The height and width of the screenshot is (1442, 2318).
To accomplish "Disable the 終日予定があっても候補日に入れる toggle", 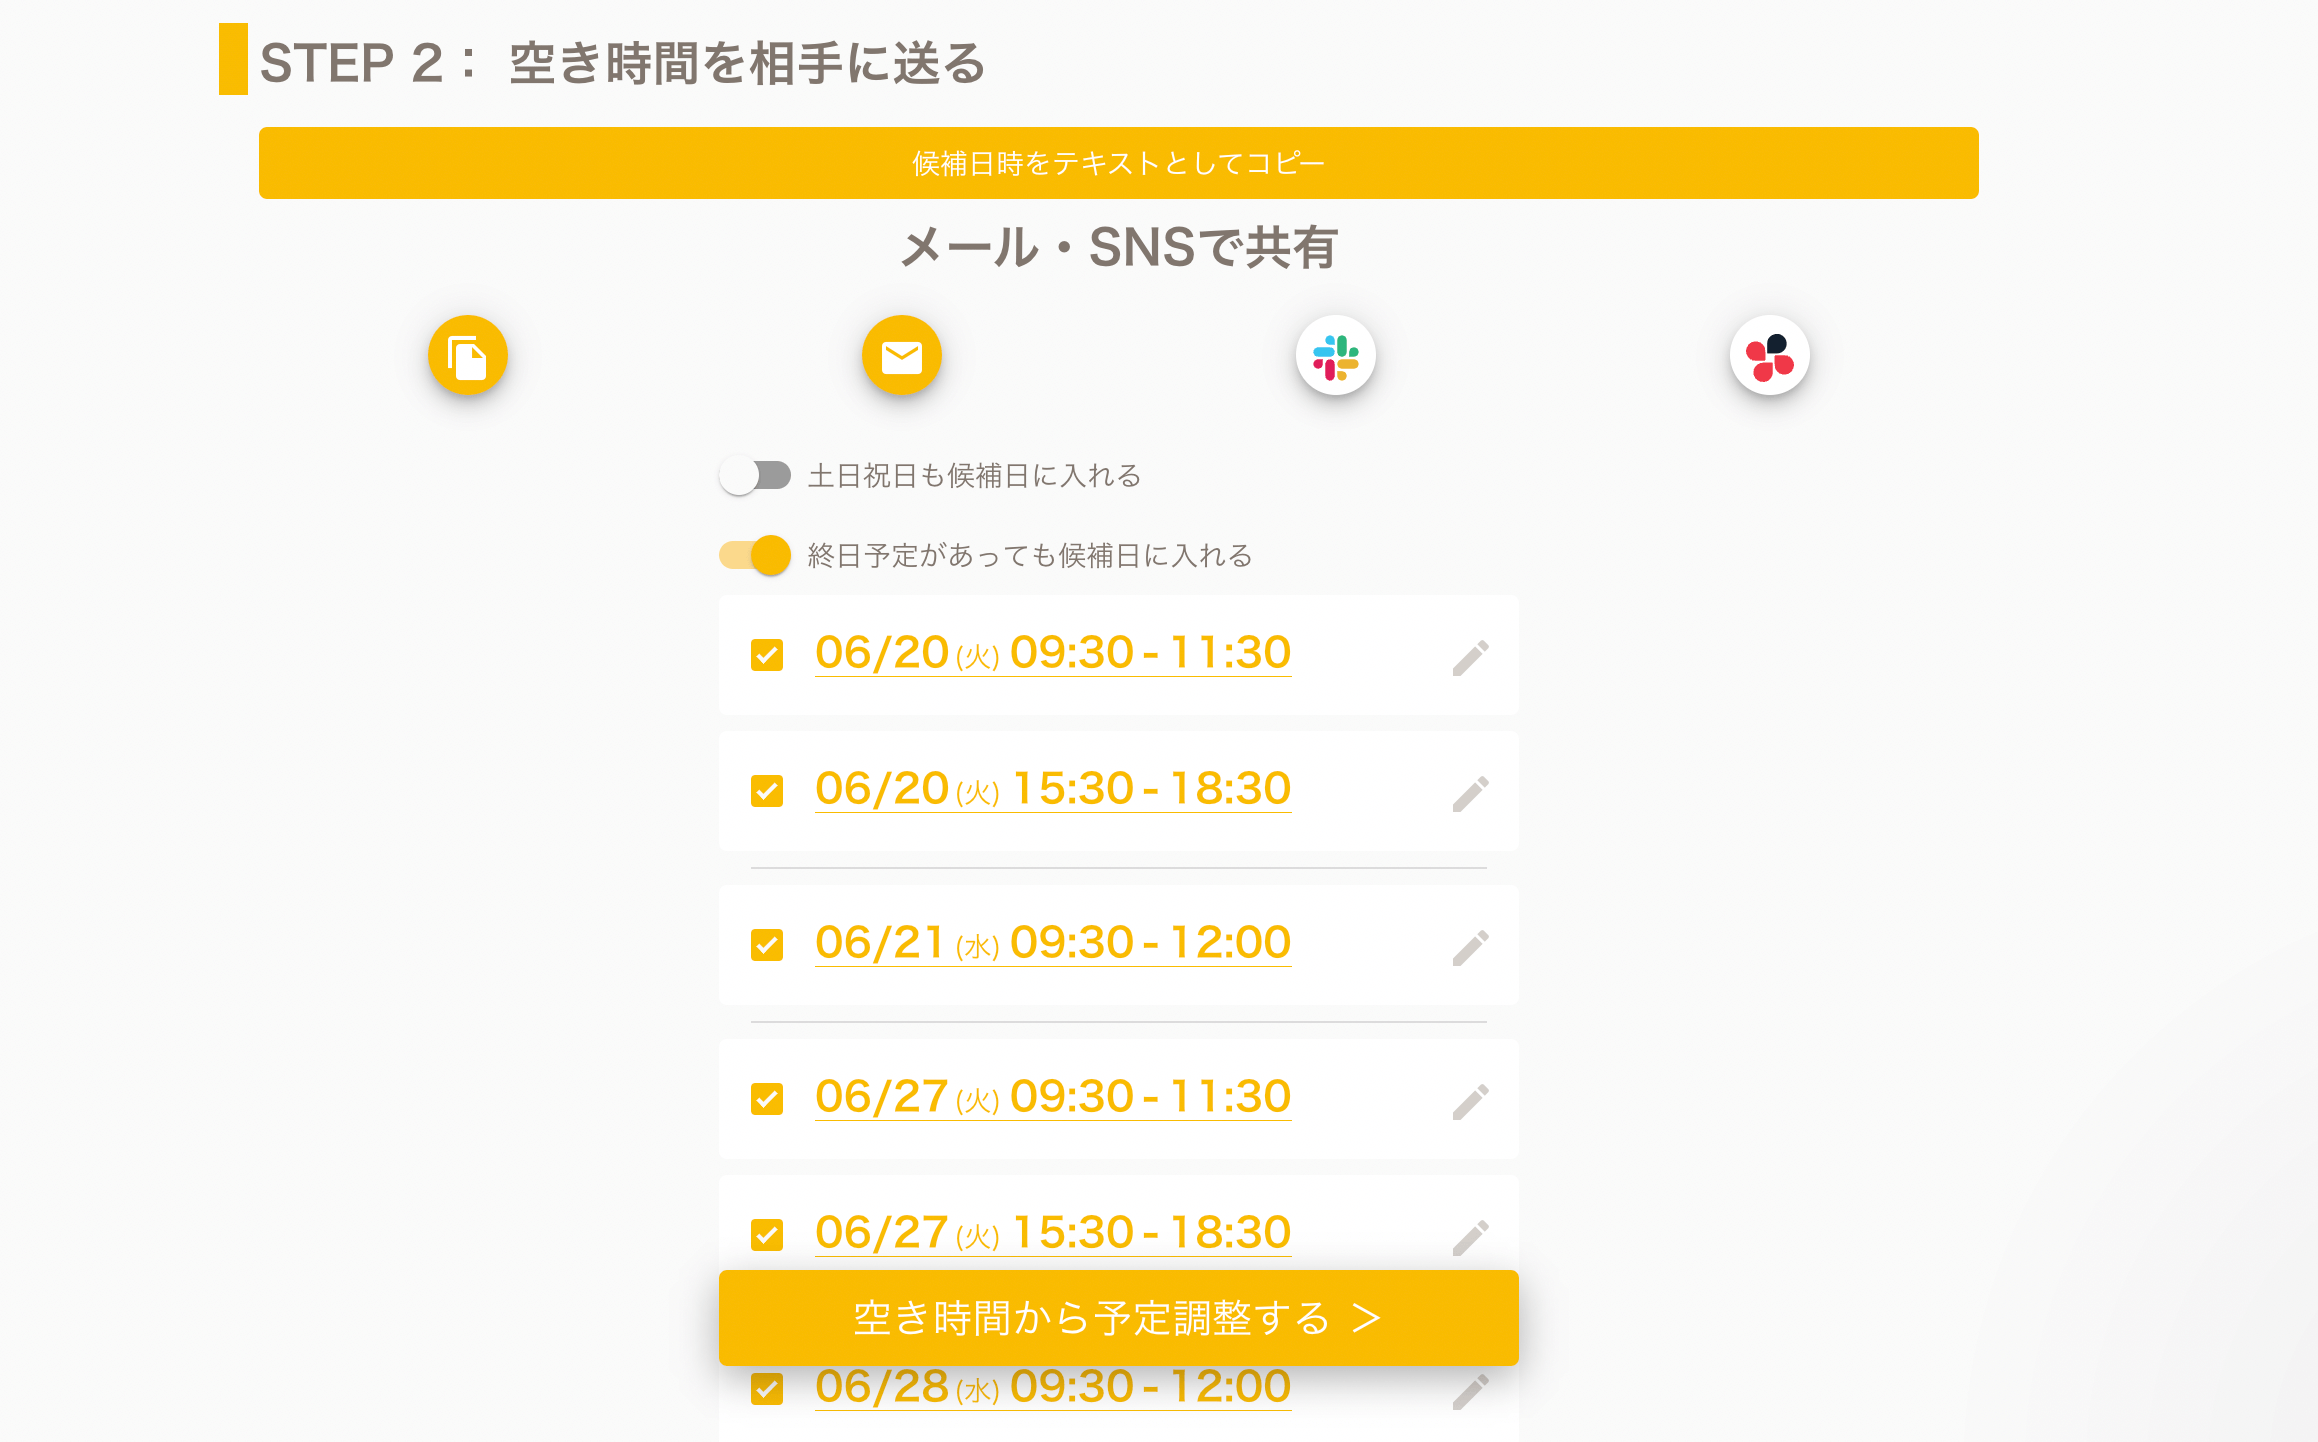I will click(x=755, y=555).
